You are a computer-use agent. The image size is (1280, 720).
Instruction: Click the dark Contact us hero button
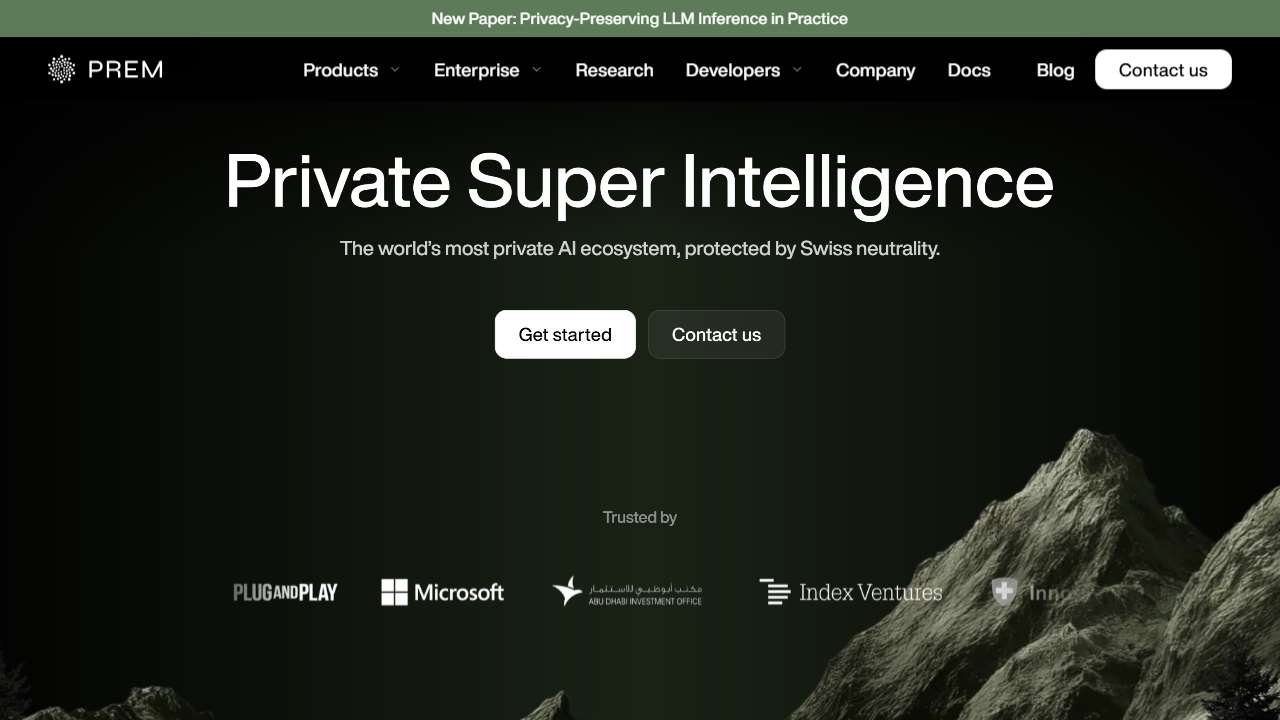(x=716, y=334)
